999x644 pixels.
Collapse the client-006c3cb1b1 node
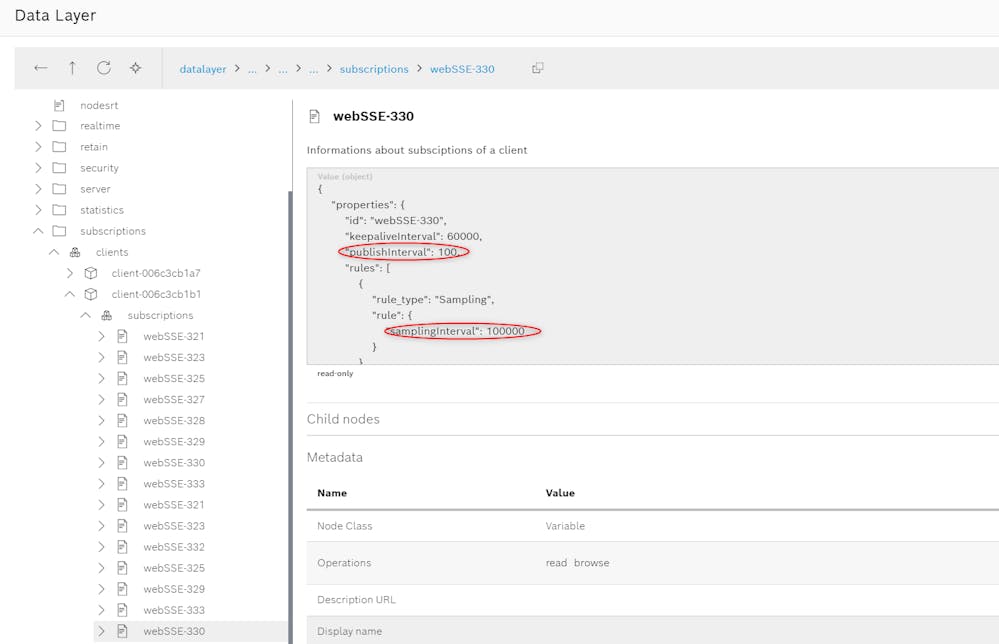[70, 294]
